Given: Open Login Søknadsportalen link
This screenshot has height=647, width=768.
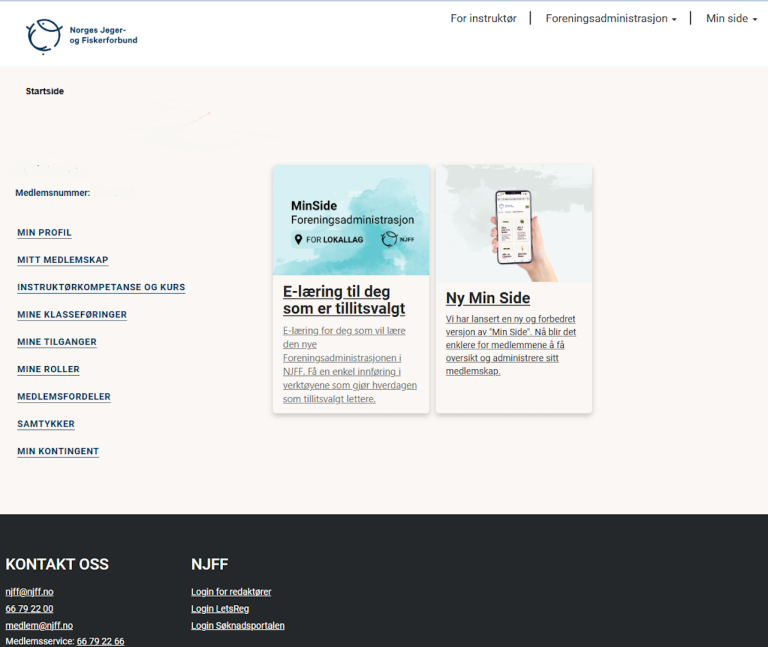Looking at the screenshot, I should point(238,625).
